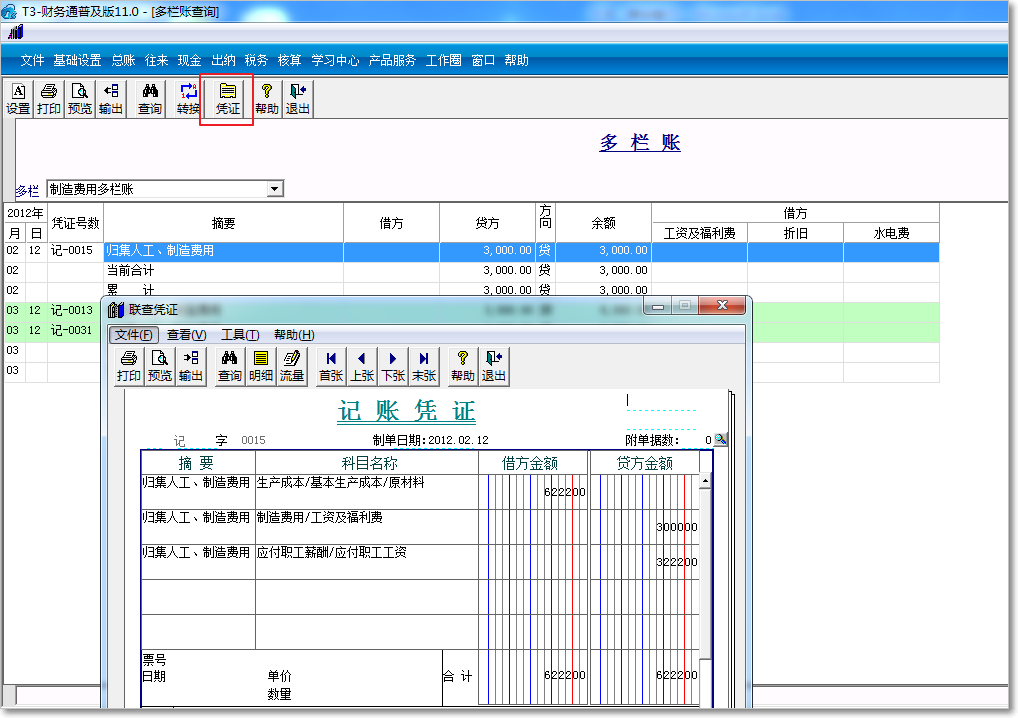The image size is (1018, 718).
Task: Open the 出纳 menu
Action: pyautogui.click(x=223, y=60)
